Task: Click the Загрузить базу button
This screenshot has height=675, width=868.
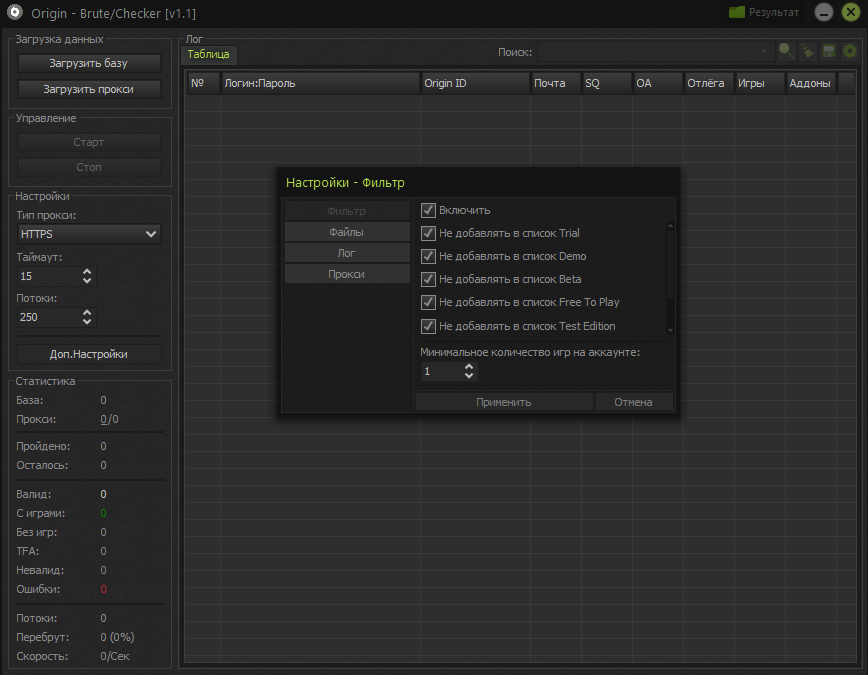Action: click(x=89, y=63)
